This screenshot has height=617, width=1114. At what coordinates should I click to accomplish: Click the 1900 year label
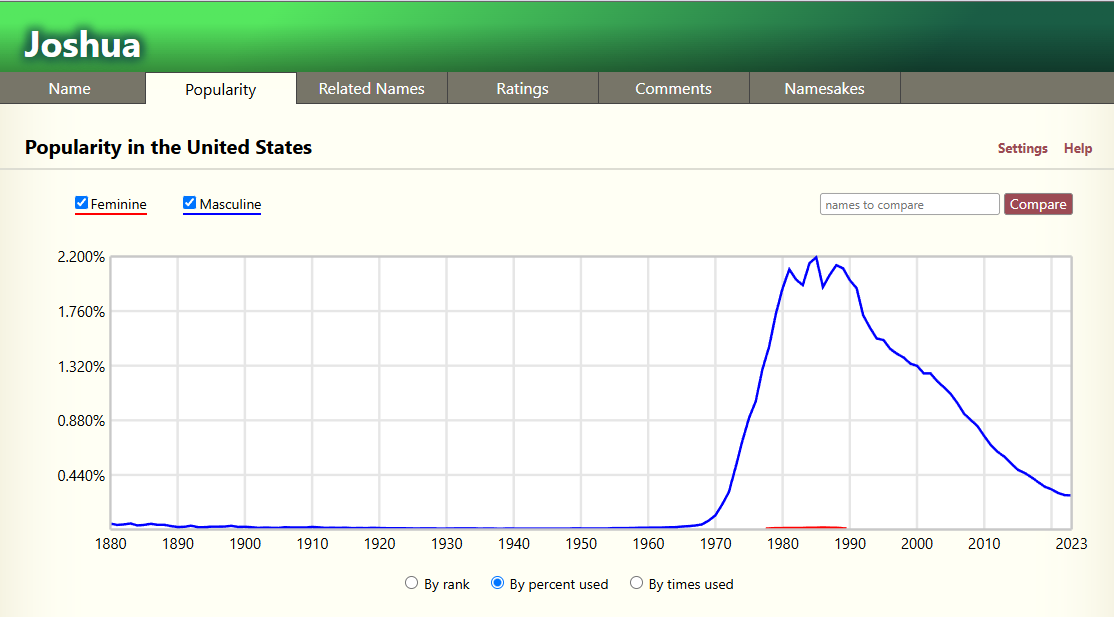coord(245,544)
